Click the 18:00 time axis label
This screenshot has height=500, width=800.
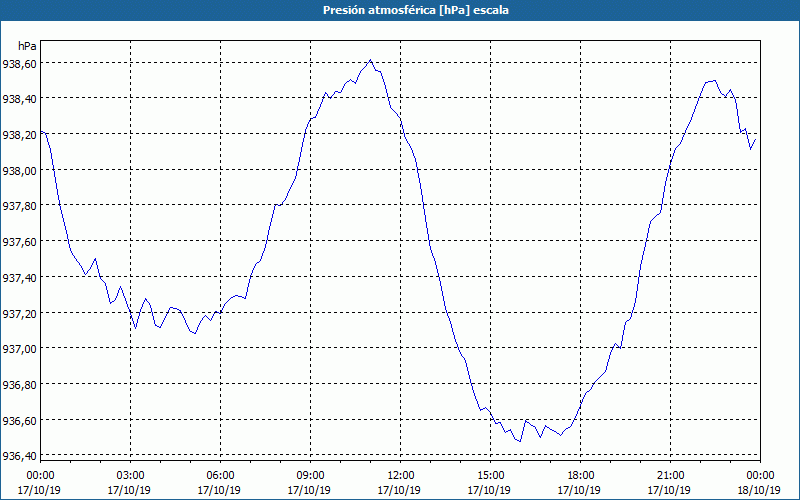[581, 476]
